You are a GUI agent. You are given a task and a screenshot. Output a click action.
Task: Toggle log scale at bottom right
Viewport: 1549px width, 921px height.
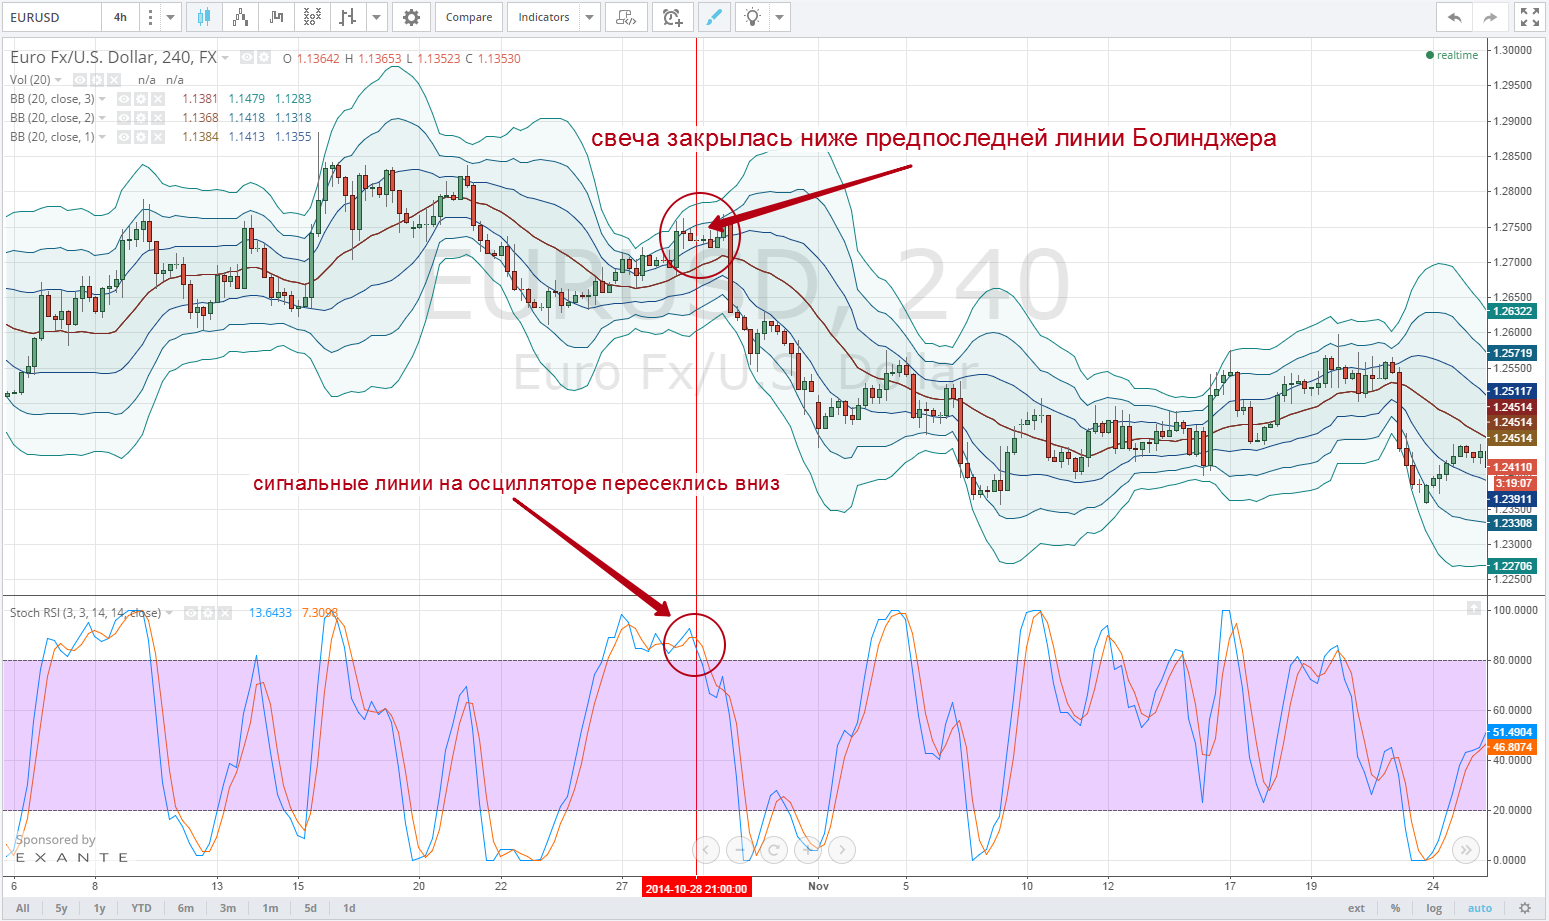click(1434, 908)
